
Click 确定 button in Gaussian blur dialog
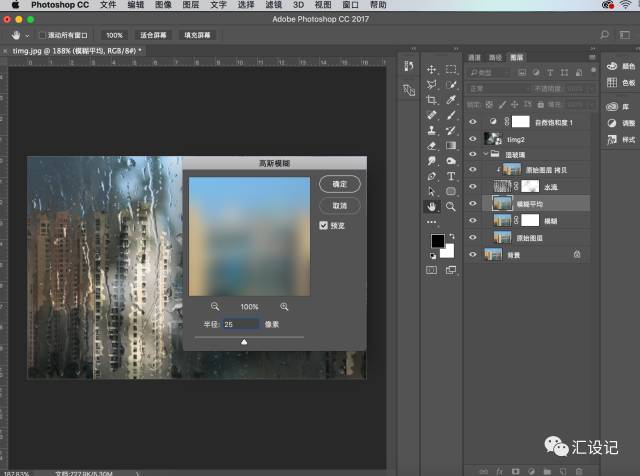point(339,184)
